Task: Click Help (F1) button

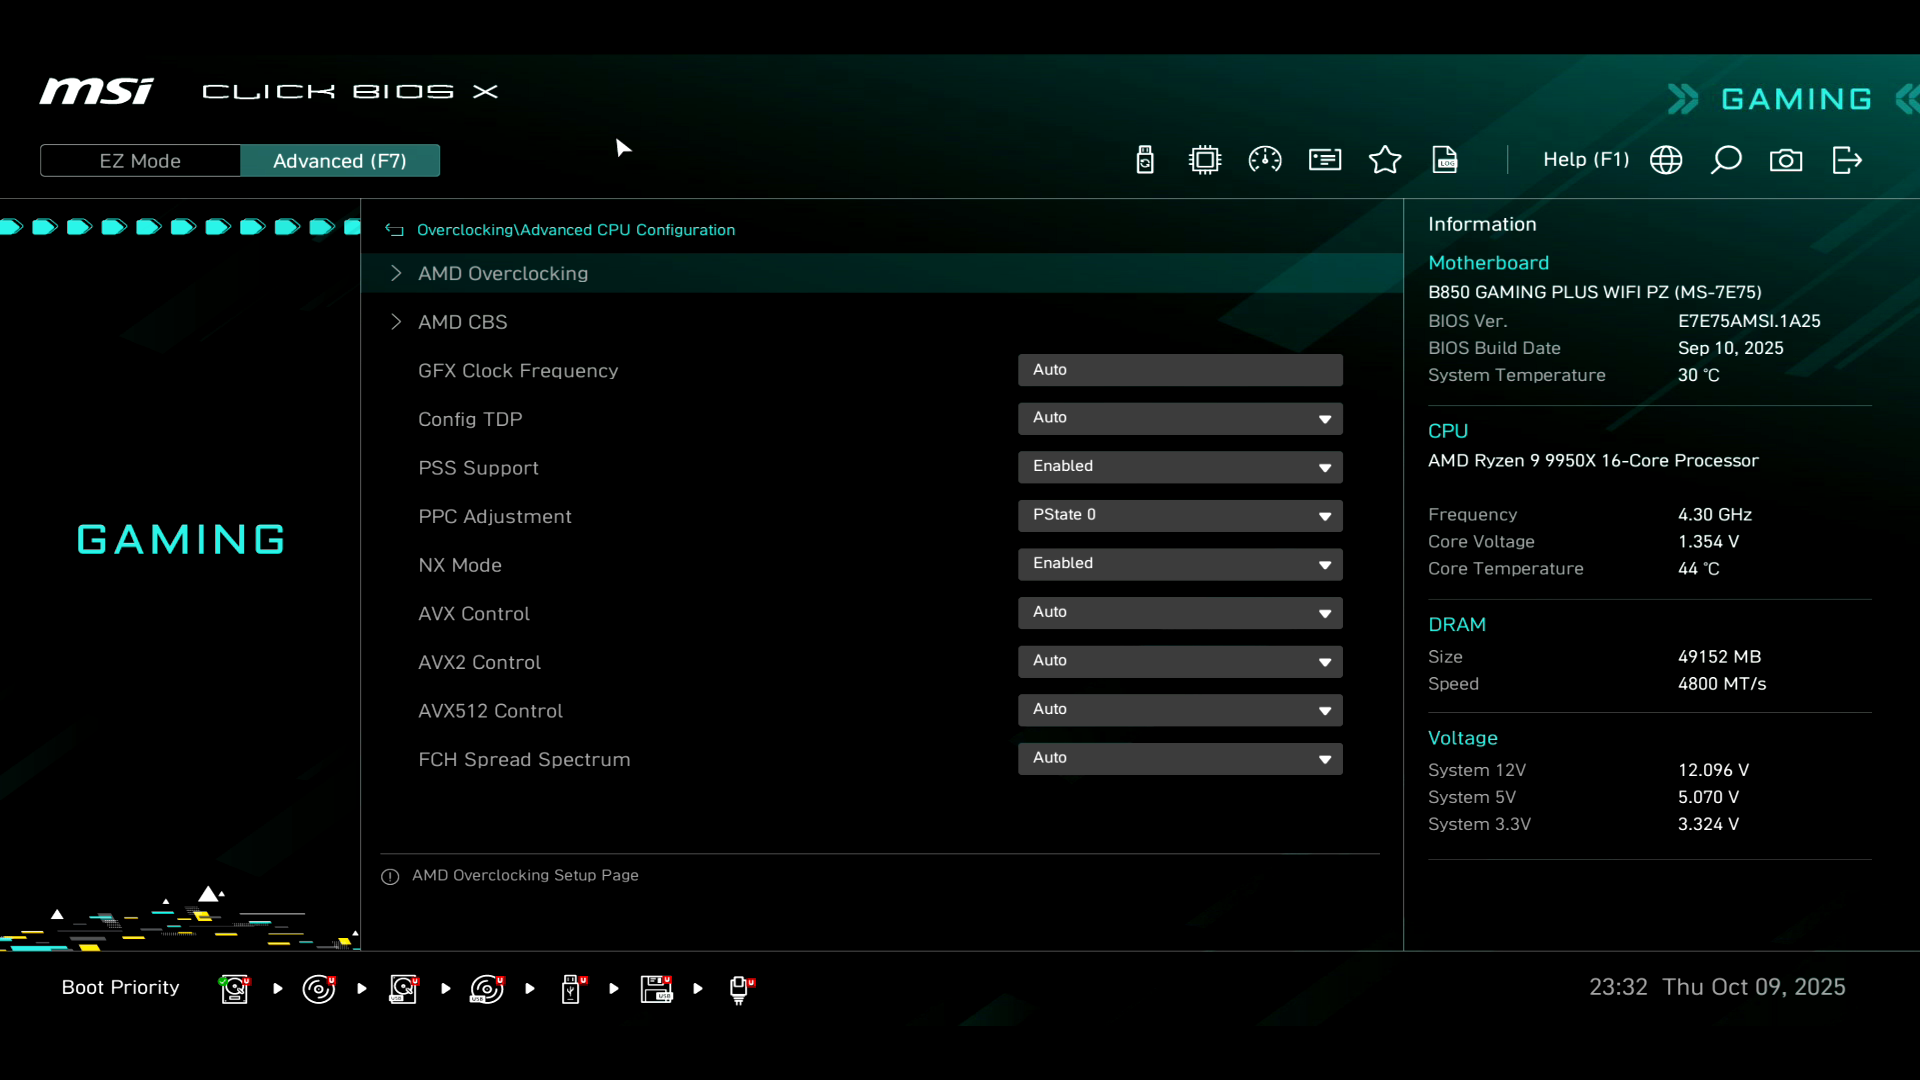Action: 1585,160
